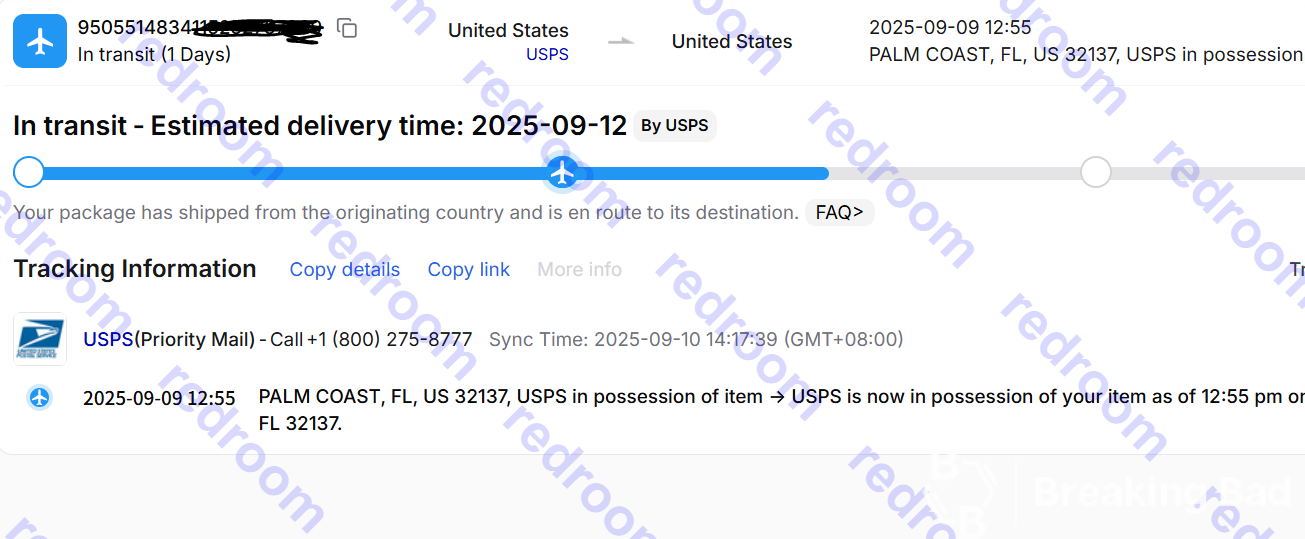Click the By USPS badge
The width and height of the screenshot is (1305, 539).
tap(675, 126)
